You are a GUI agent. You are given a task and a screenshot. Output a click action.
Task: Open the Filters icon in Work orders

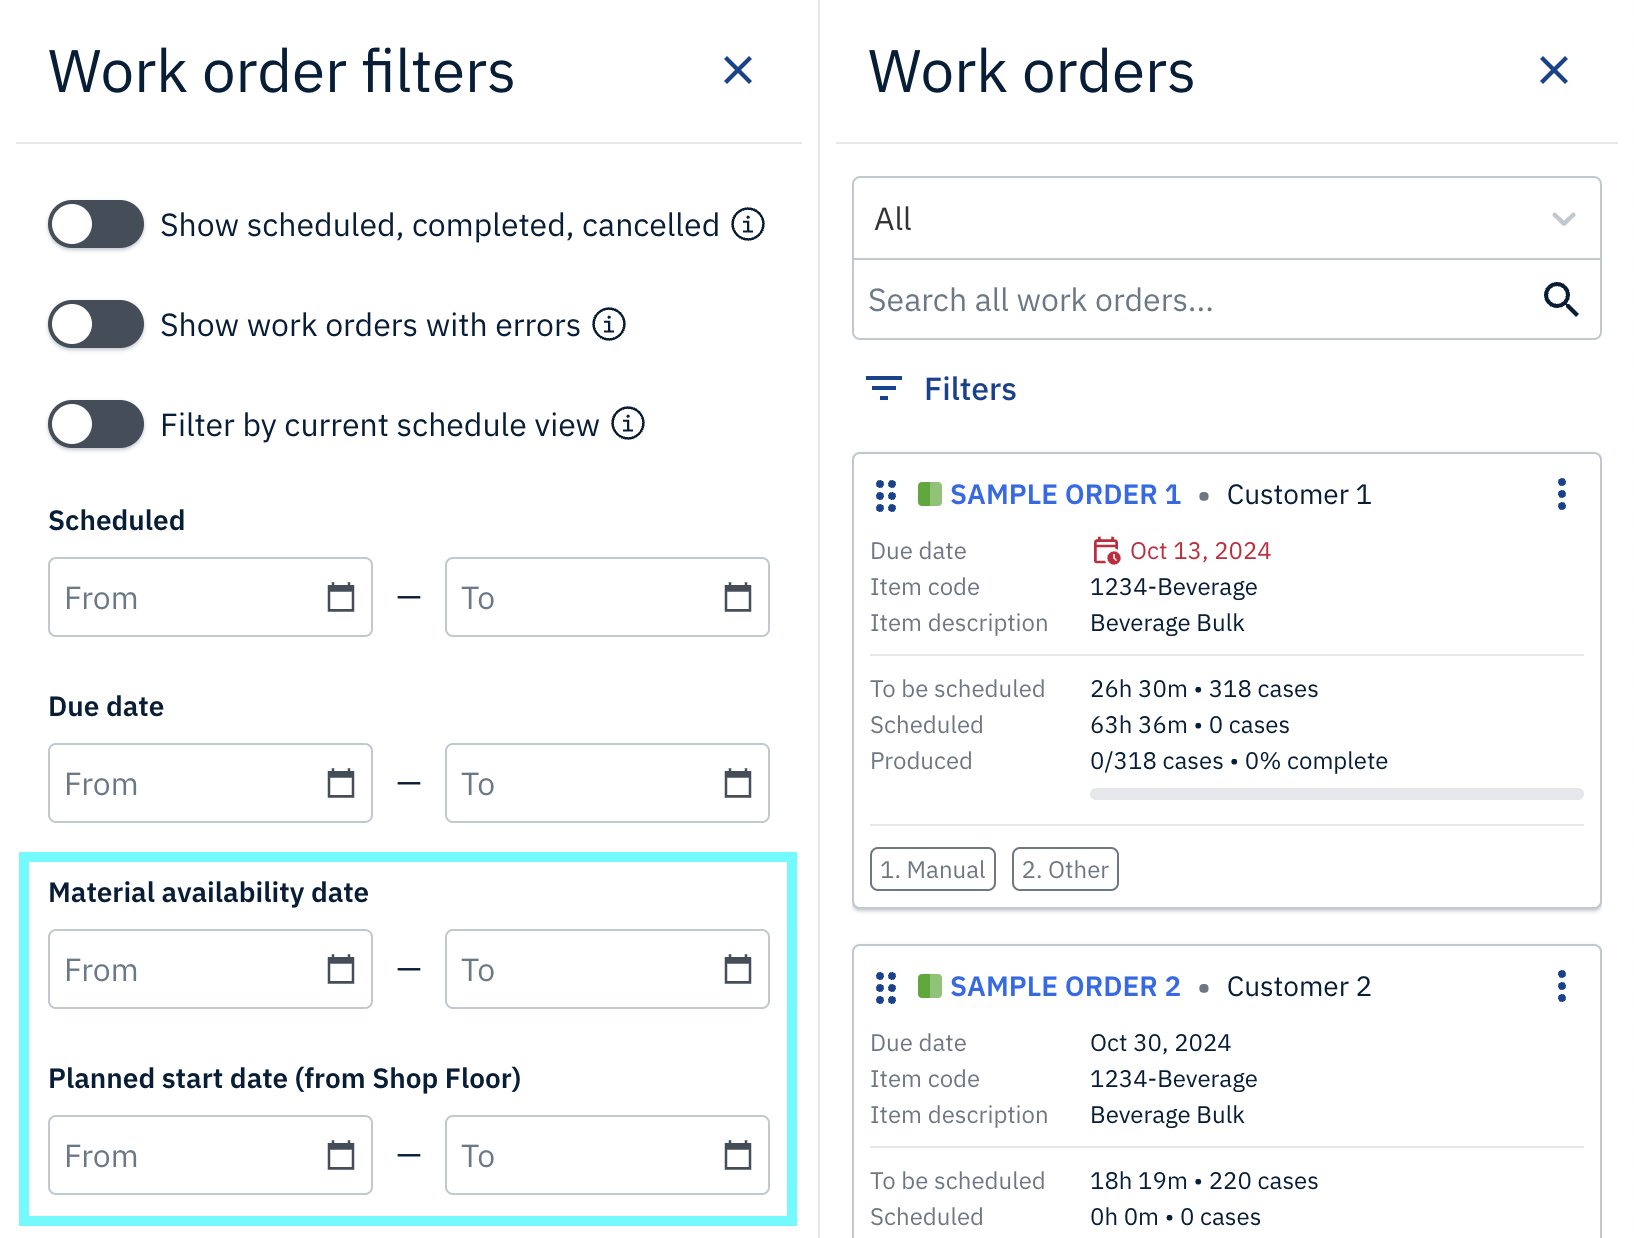884,389
